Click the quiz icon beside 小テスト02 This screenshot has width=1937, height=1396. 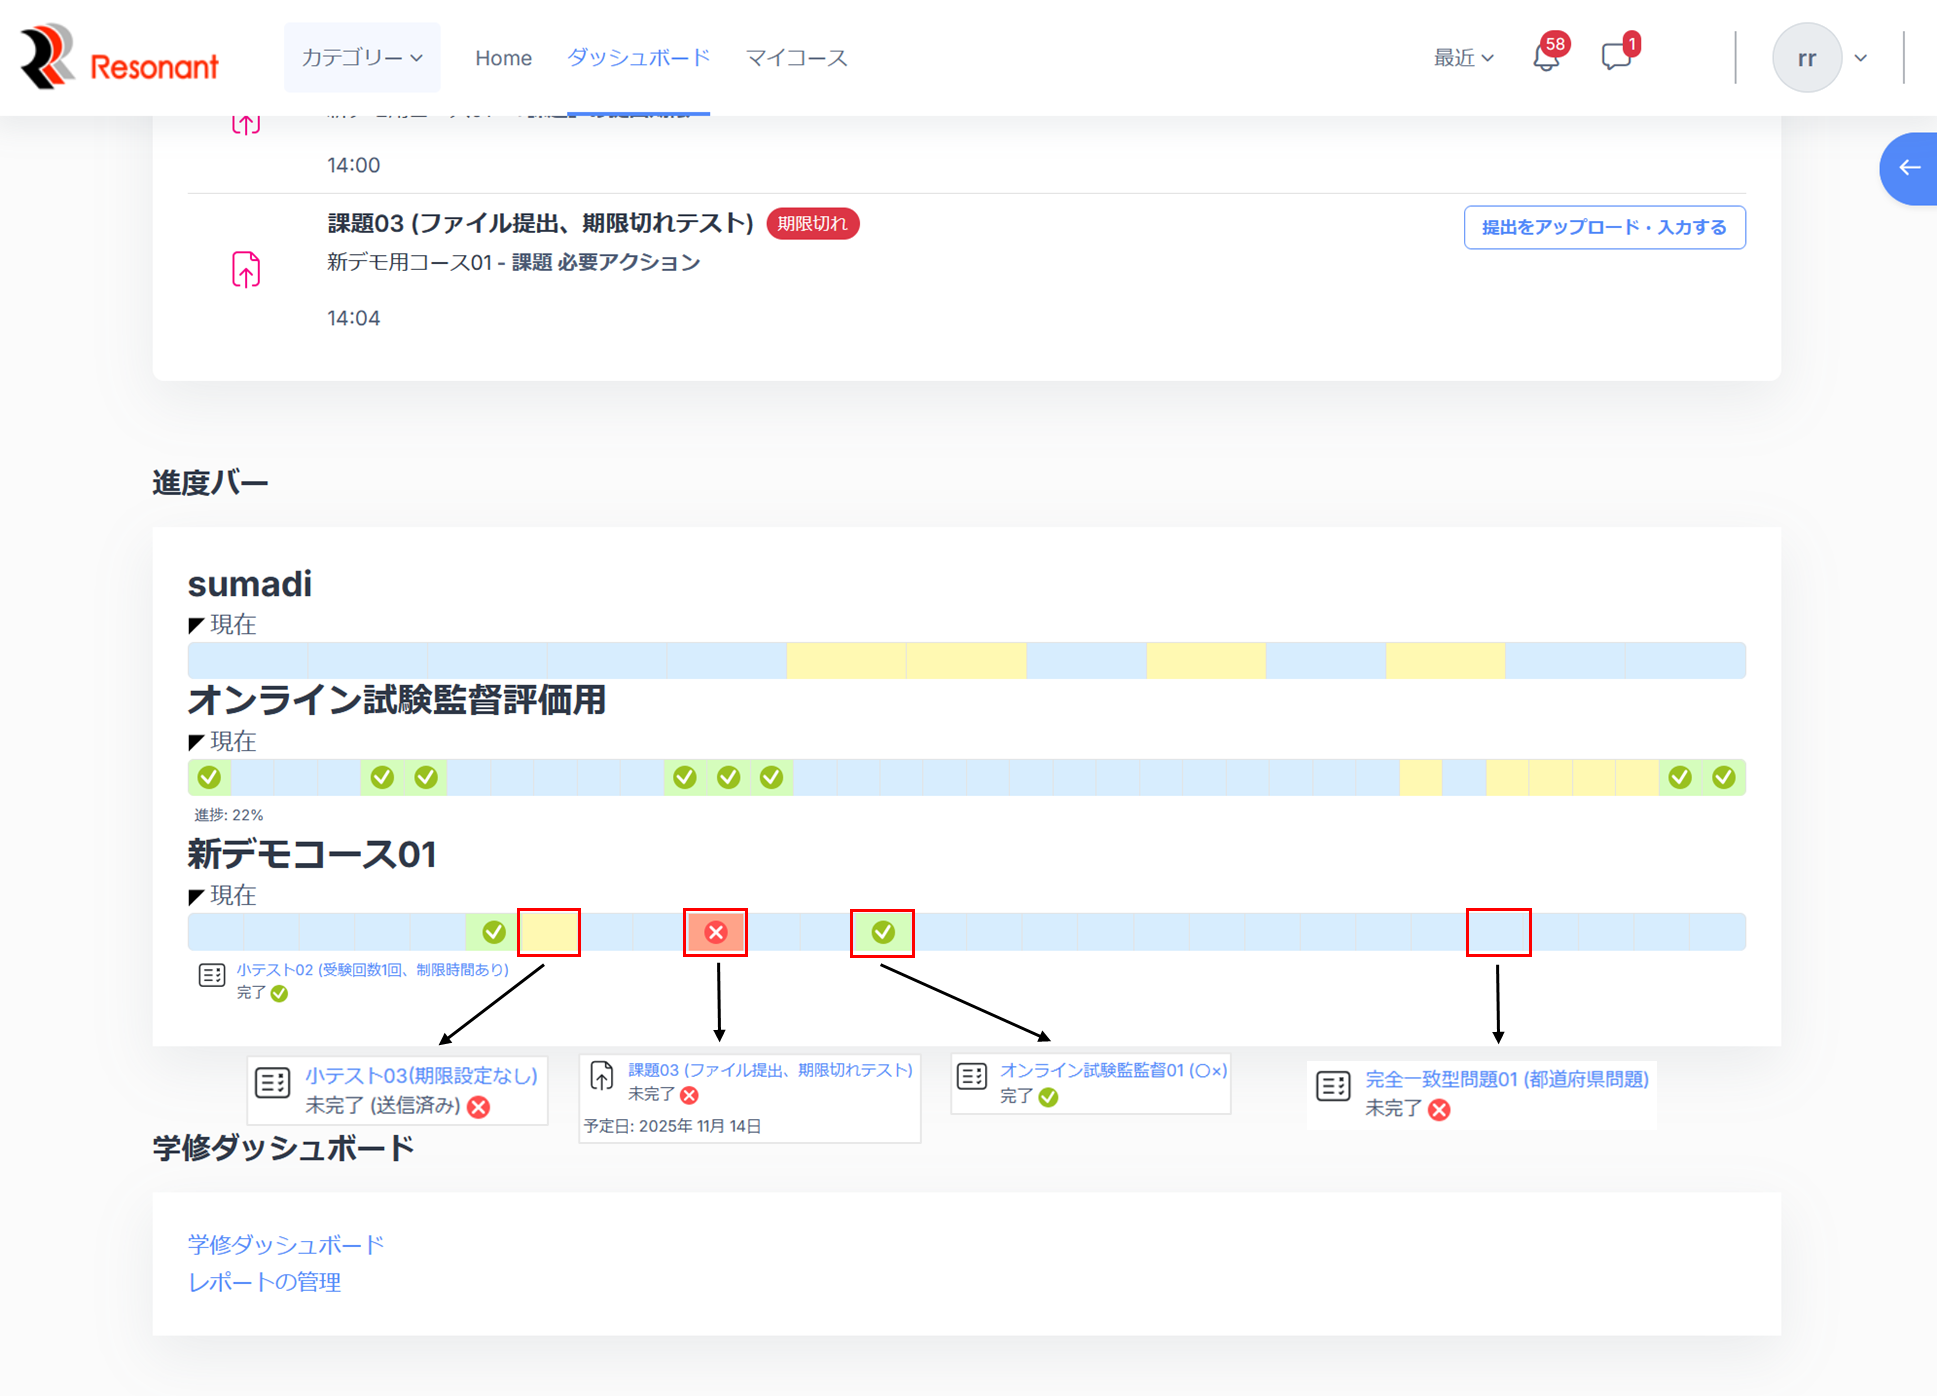(x=212, y=975)
